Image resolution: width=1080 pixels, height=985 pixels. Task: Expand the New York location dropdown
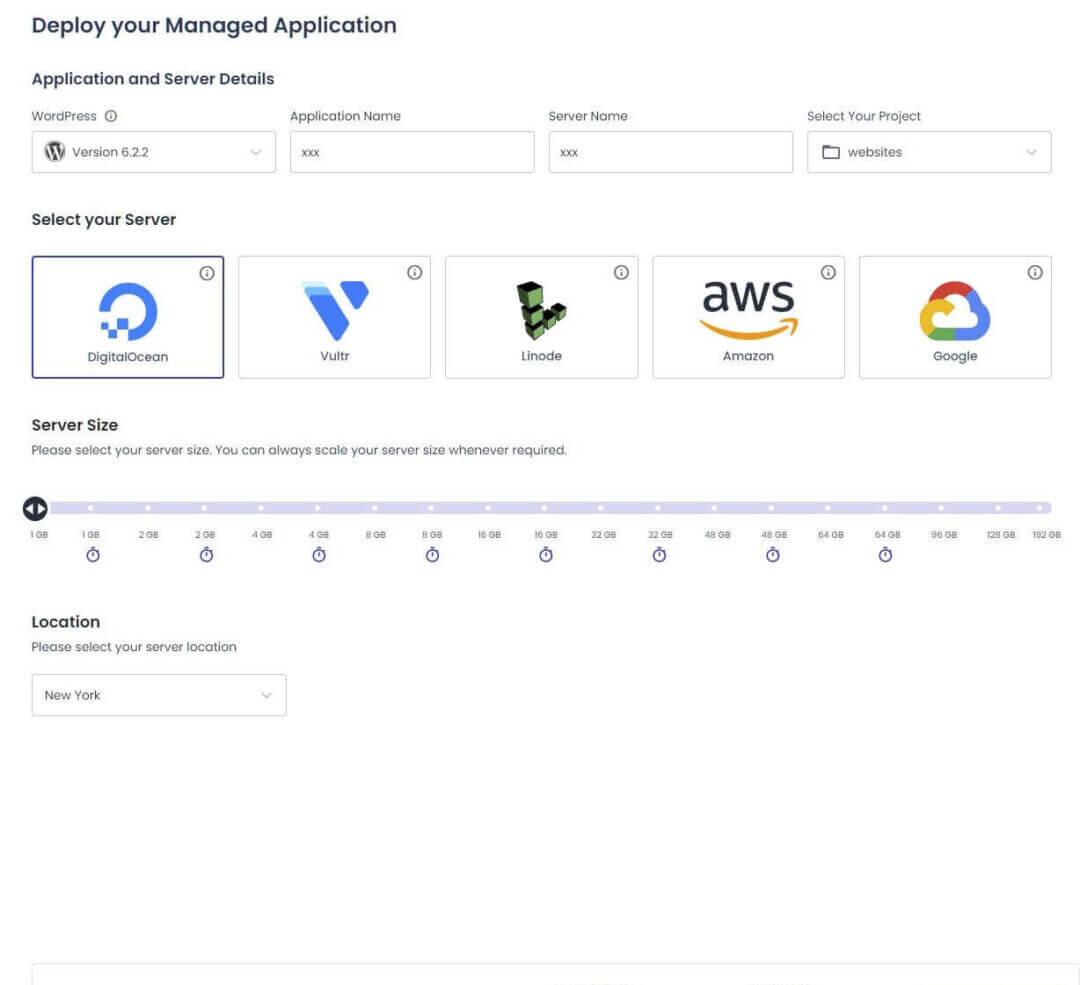(159, 695)
